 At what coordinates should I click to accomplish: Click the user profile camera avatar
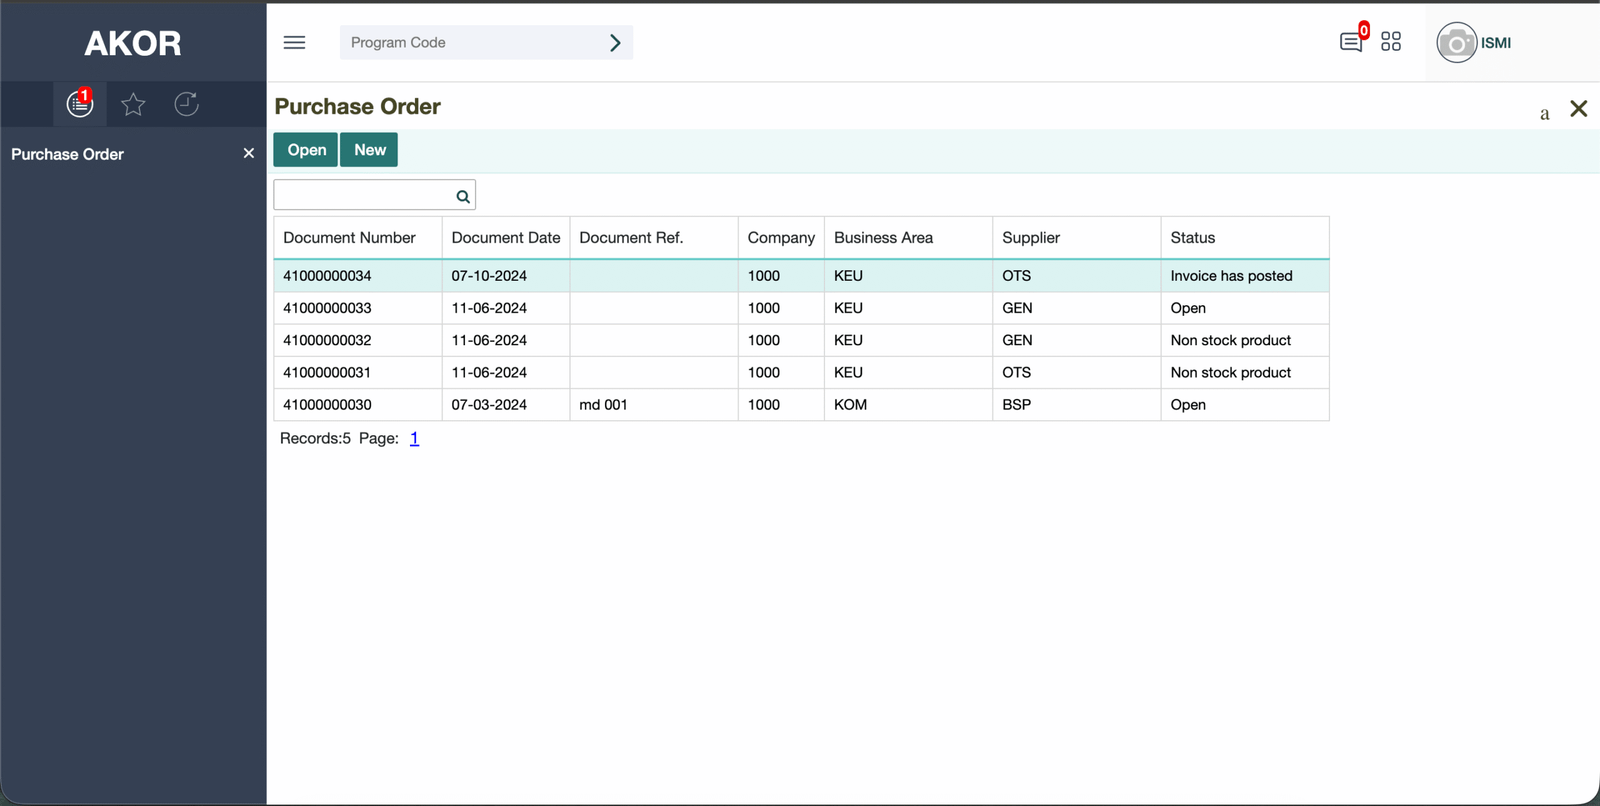tap(1456, 43)
